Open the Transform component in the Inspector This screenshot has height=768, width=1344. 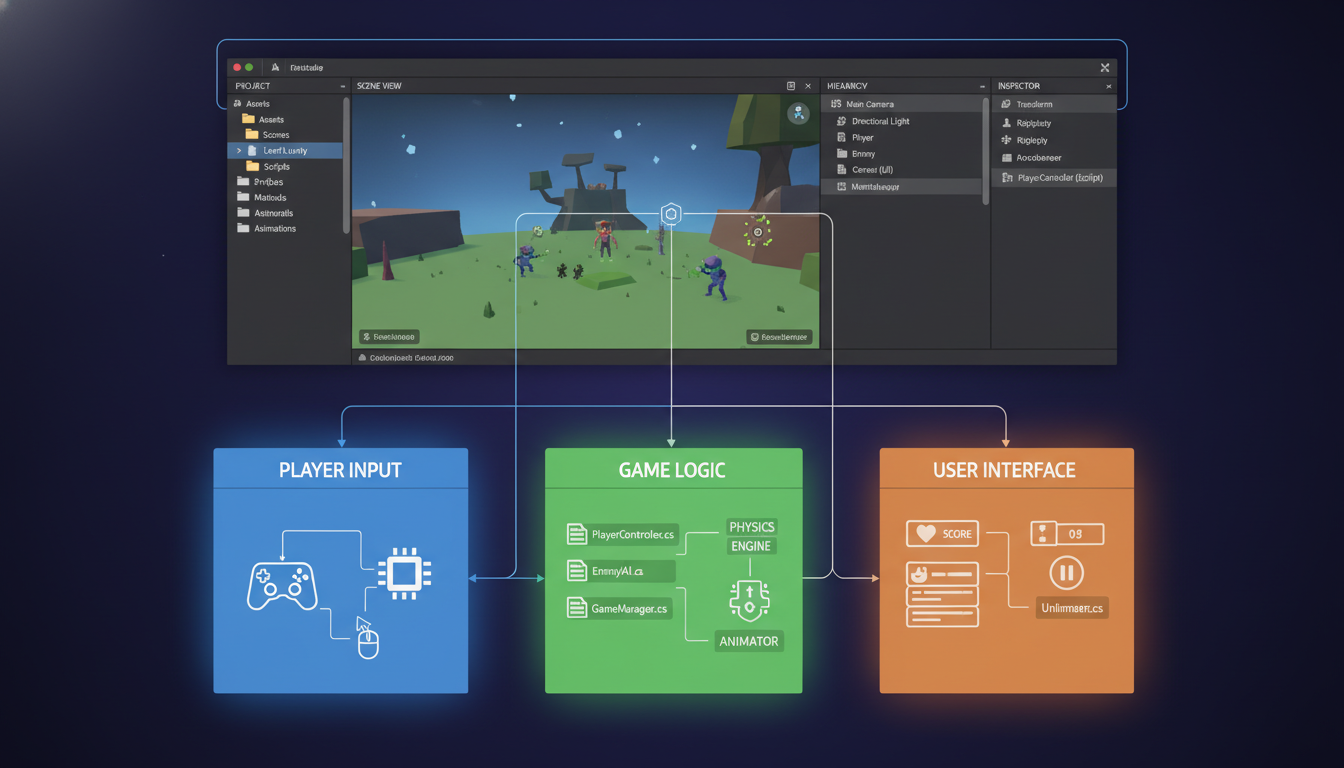pos(1005,104)
